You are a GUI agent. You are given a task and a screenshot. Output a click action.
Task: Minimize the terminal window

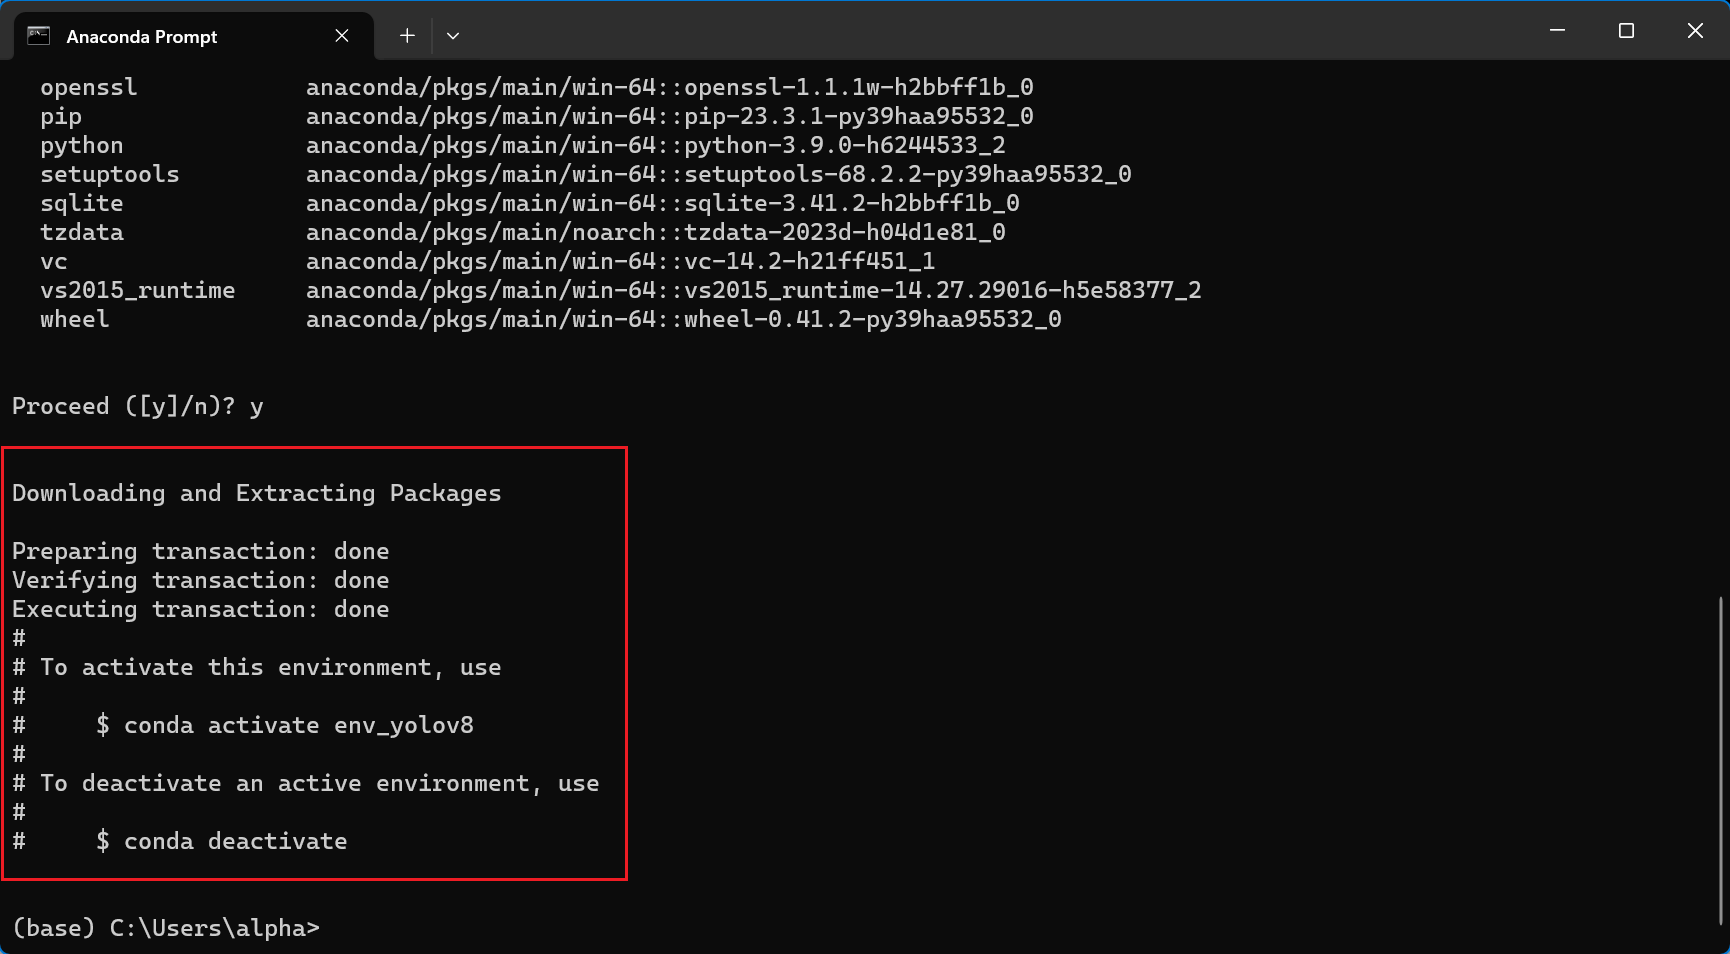[1557, 31]
